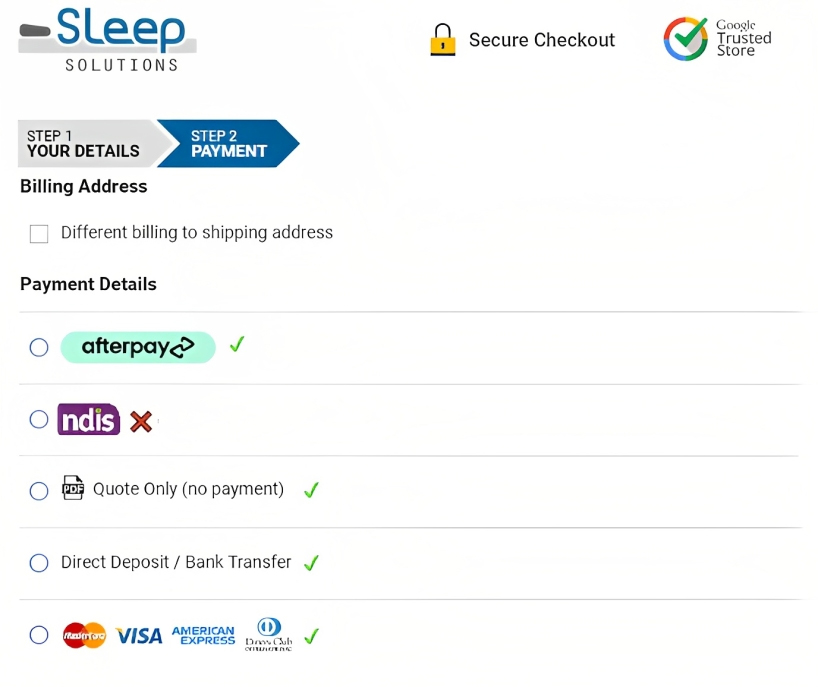Click the NDIS payment logo
The width and height of the screenshot is (818, 687).
click(x=89, y=420)
